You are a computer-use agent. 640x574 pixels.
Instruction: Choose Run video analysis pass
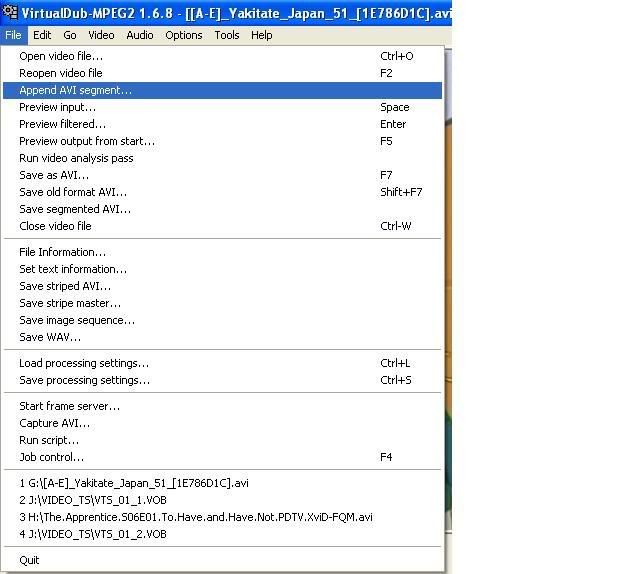pyautogui.click(x=222, y=158)
